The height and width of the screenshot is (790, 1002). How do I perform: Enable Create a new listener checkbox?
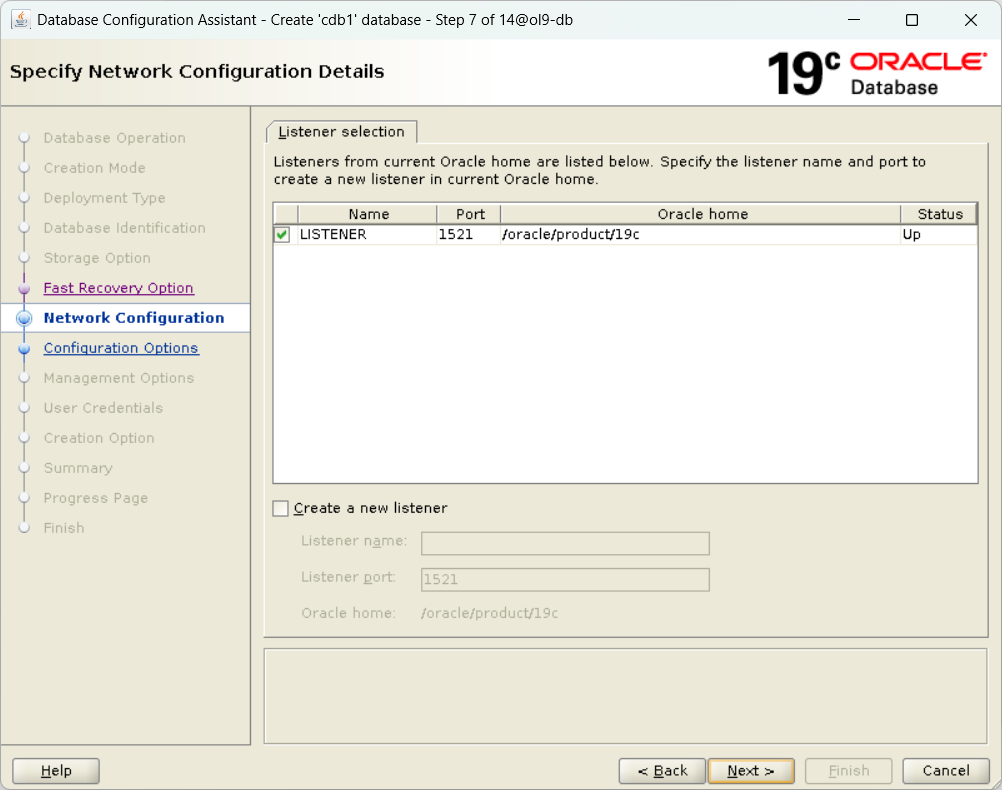tap(281, 508)
